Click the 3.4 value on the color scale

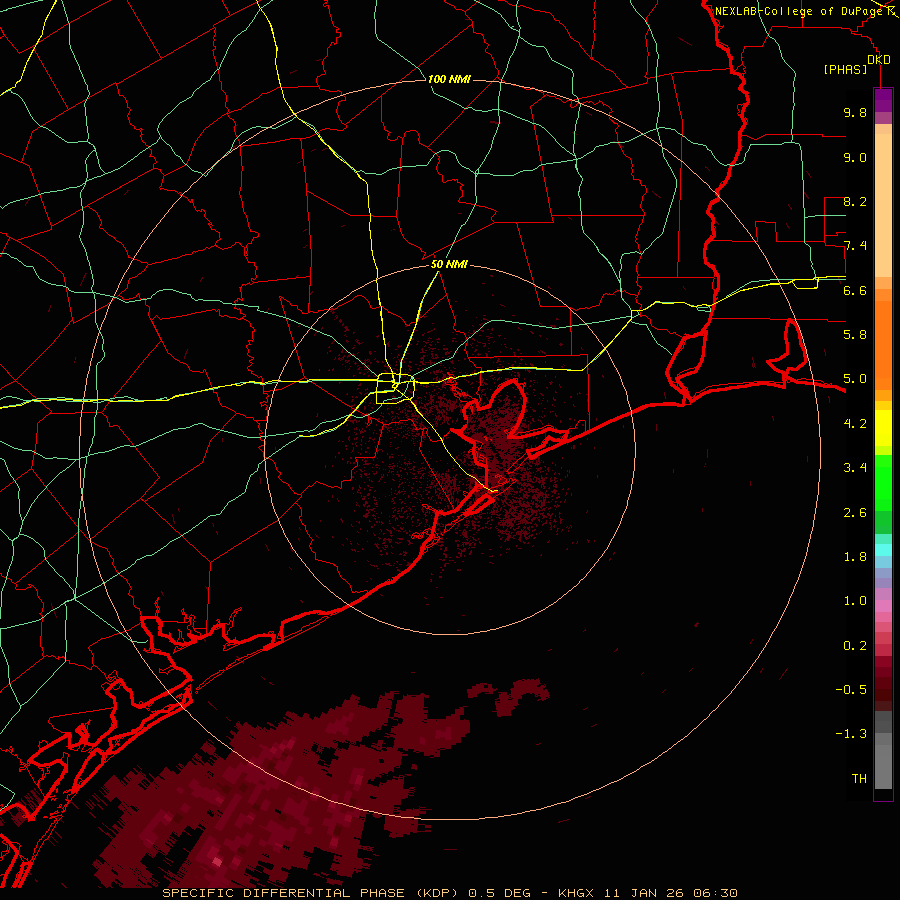(855, 468)
